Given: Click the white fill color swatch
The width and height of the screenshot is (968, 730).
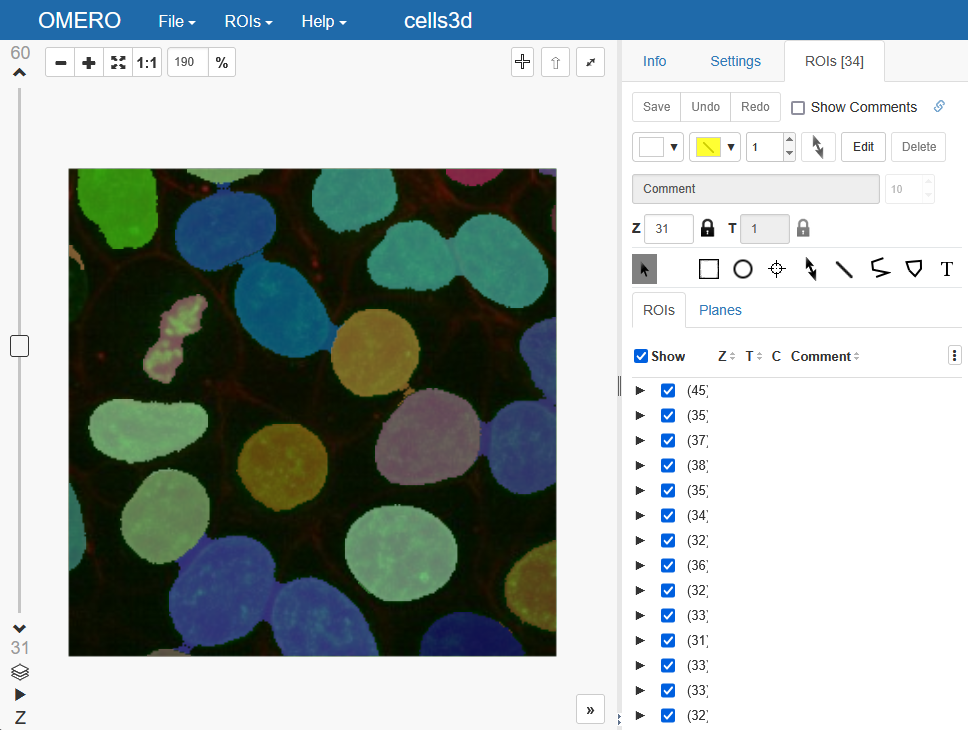Looking at the screenshot, I should click(x=651, y=147).
